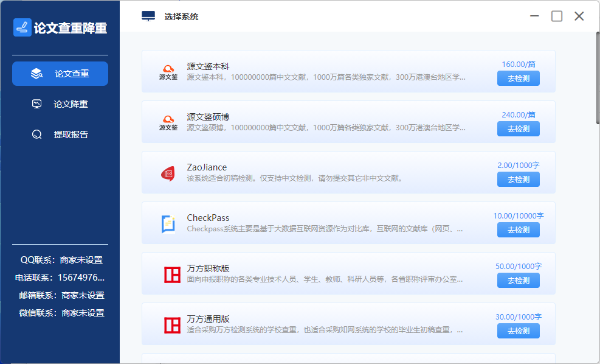
Task: Select the 源文鉴硕博 title text
Action: (x=208, y=117)
